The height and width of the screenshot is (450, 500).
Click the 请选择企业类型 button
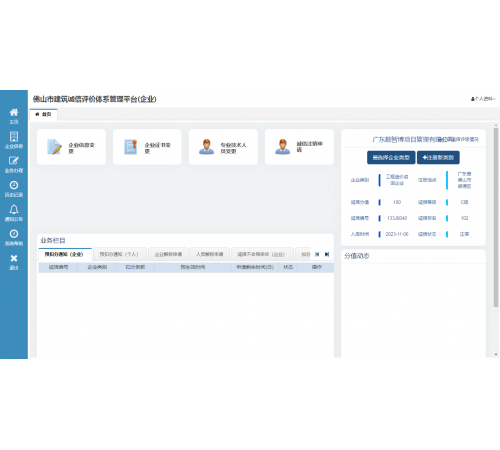pos(391,158)
